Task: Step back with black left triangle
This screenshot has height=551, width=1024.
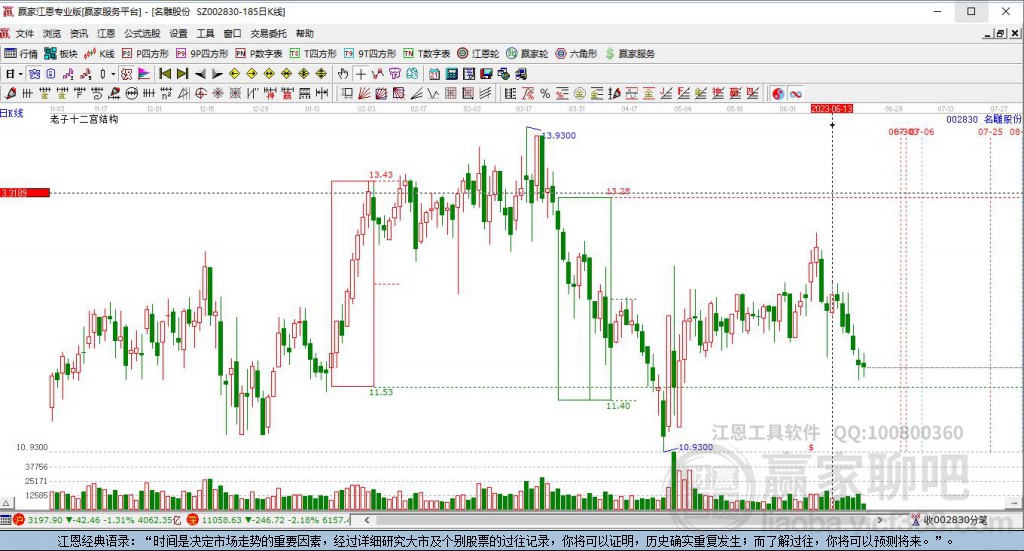Action: point(200,74)
